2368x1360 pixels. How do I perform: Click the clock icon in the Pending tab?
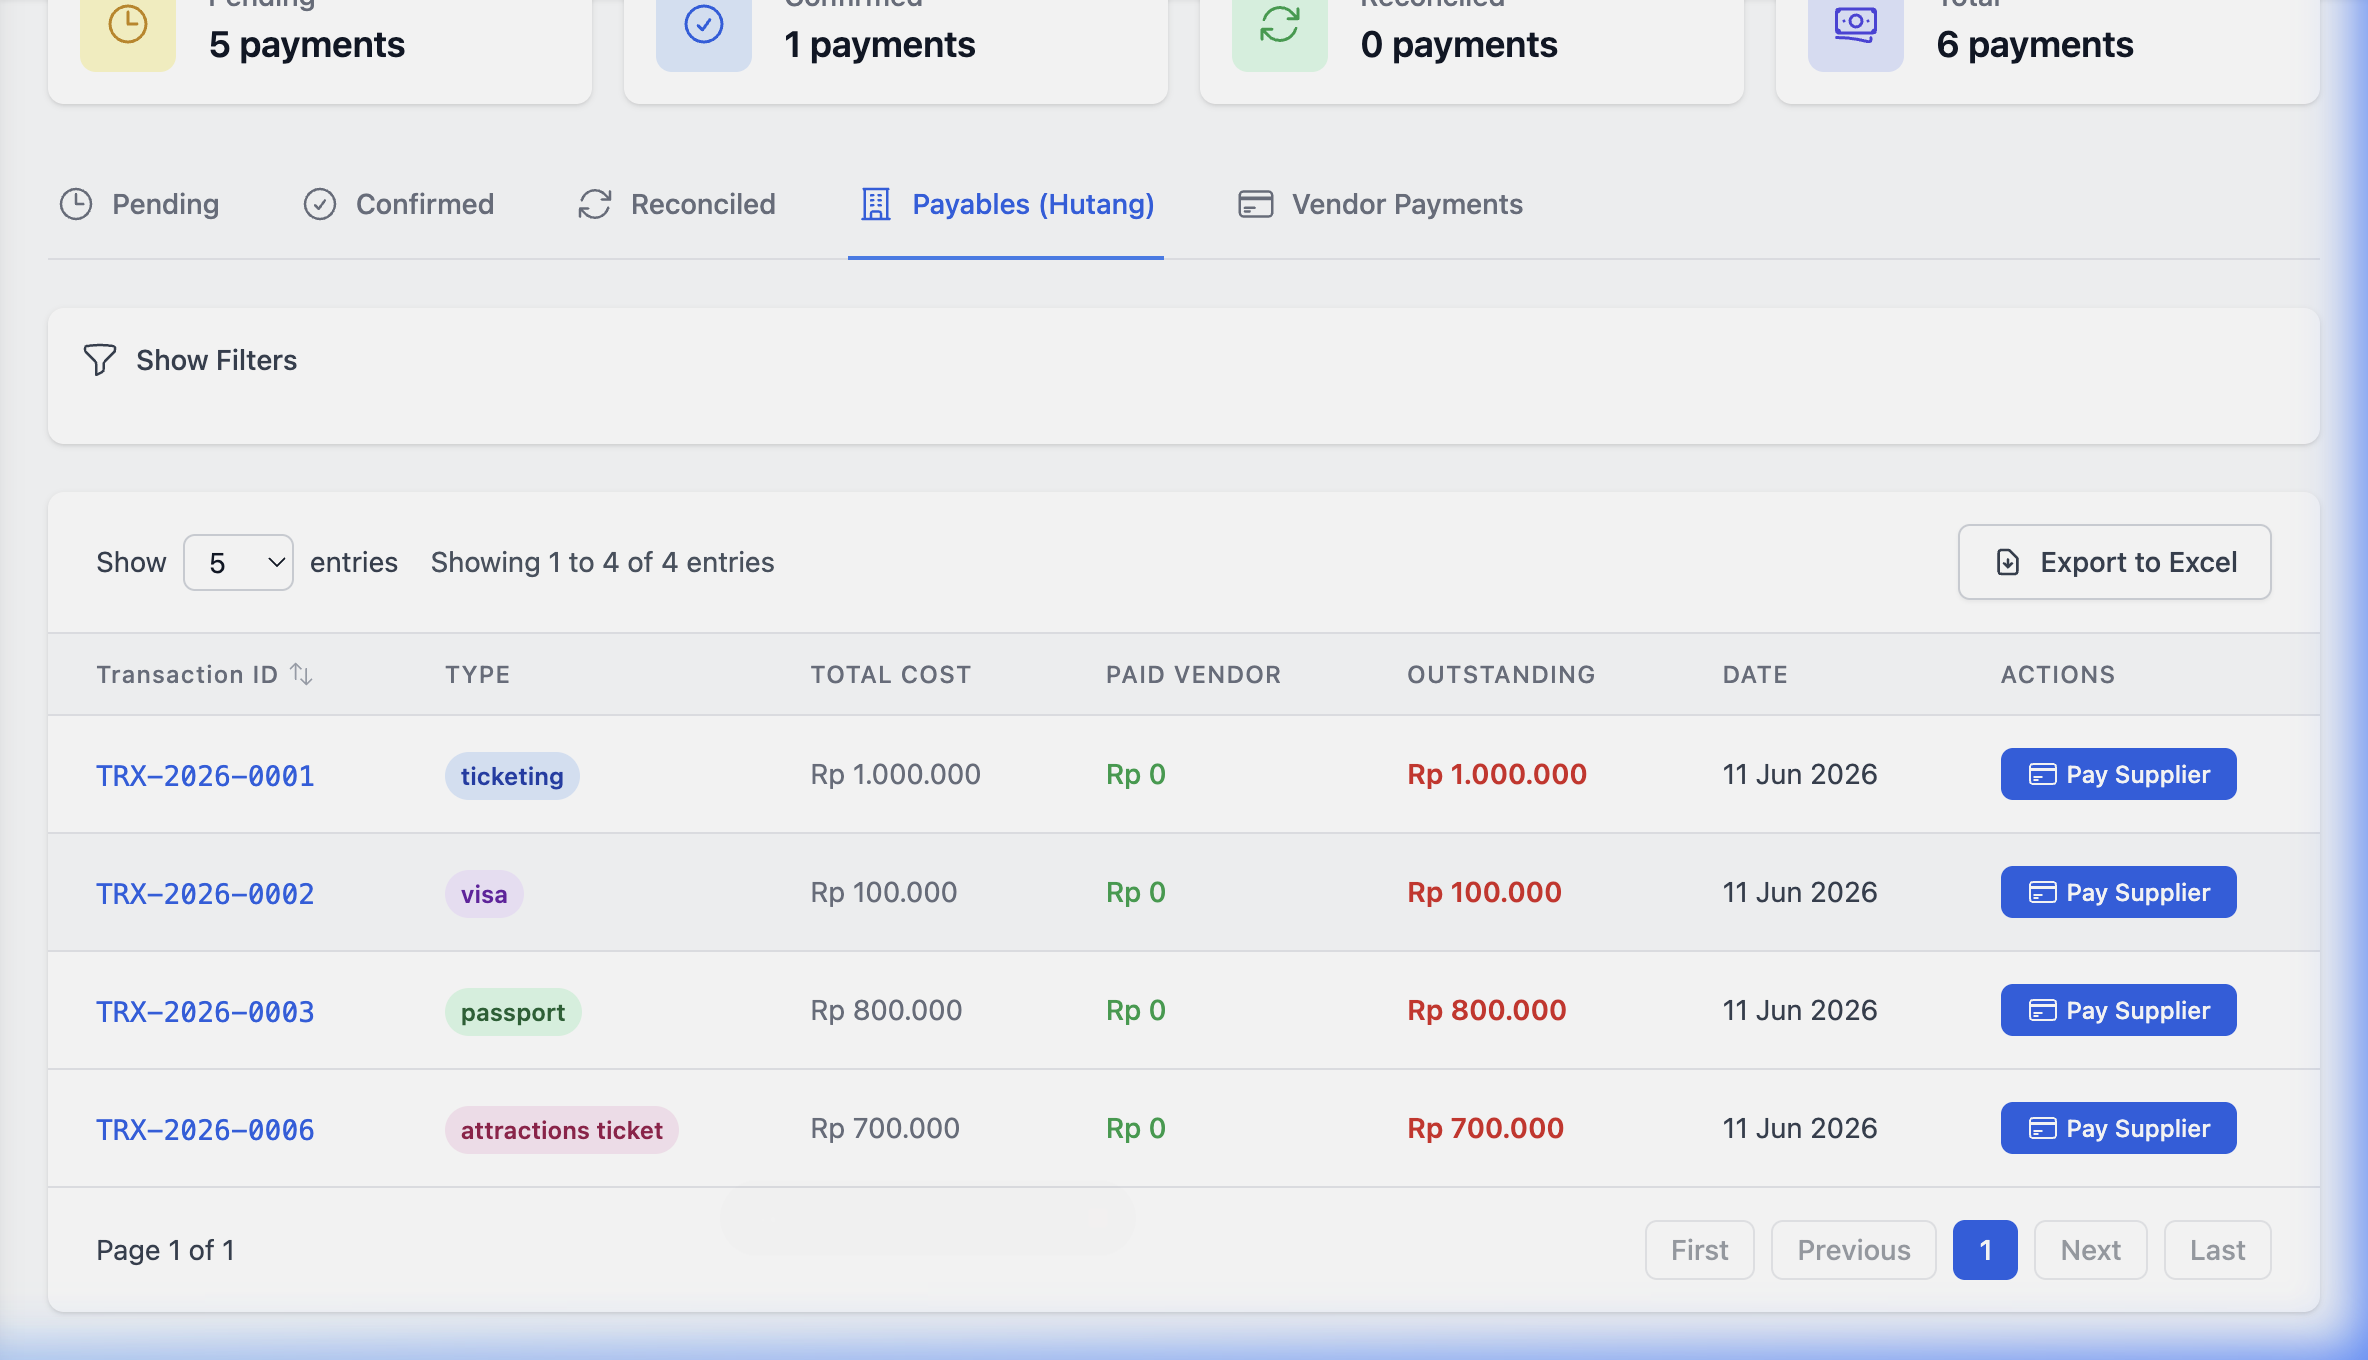pyautogui.click(x=76, y=204)
